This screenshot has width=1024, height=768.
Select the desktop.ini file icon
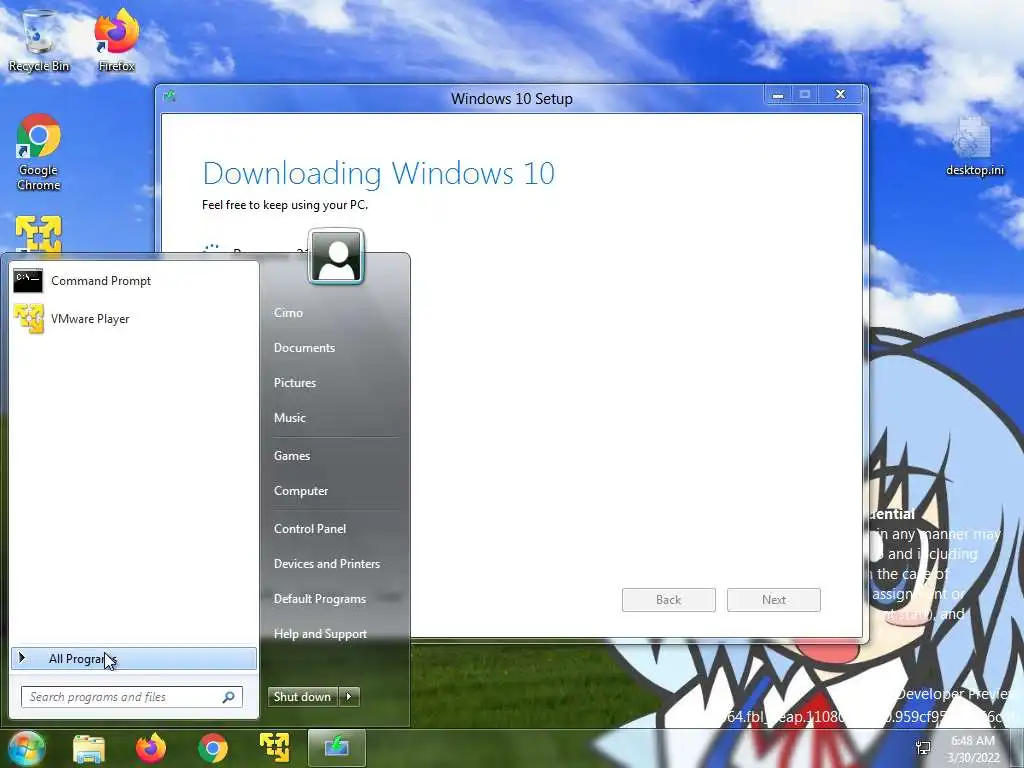click(974, 147)
